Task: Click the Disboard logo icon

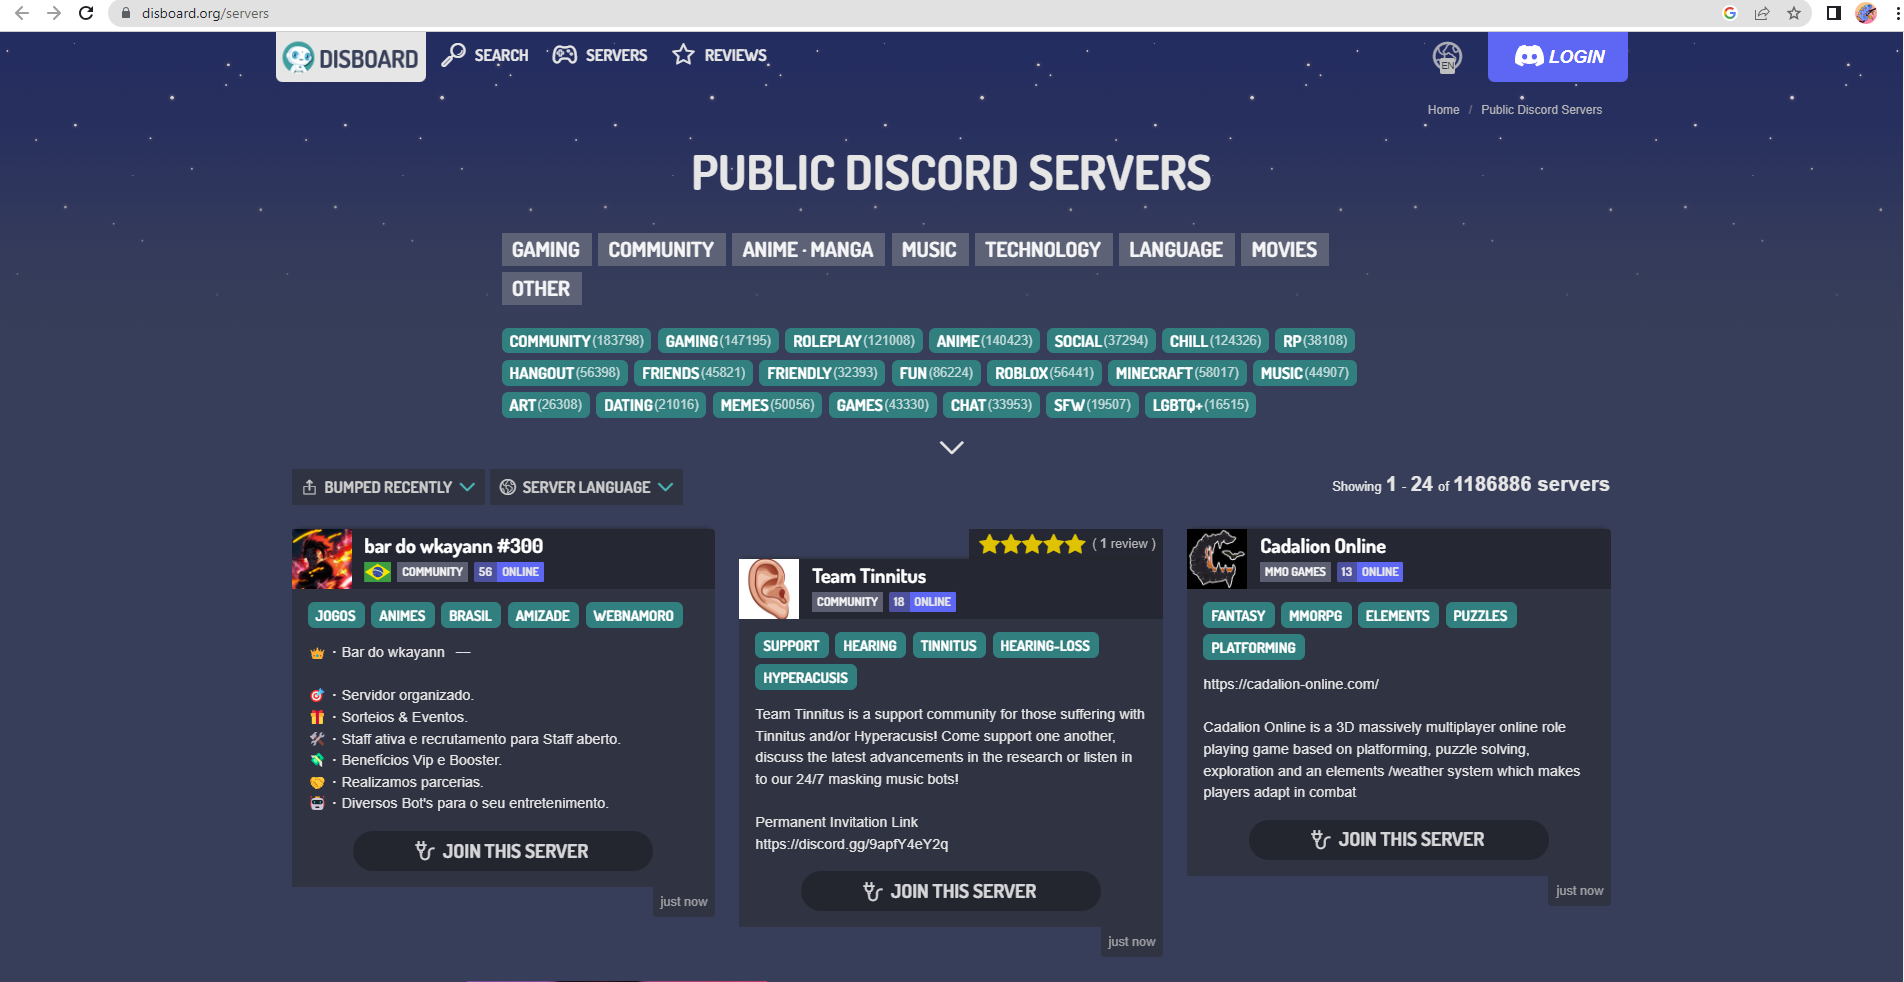Action: coord(298,58)
